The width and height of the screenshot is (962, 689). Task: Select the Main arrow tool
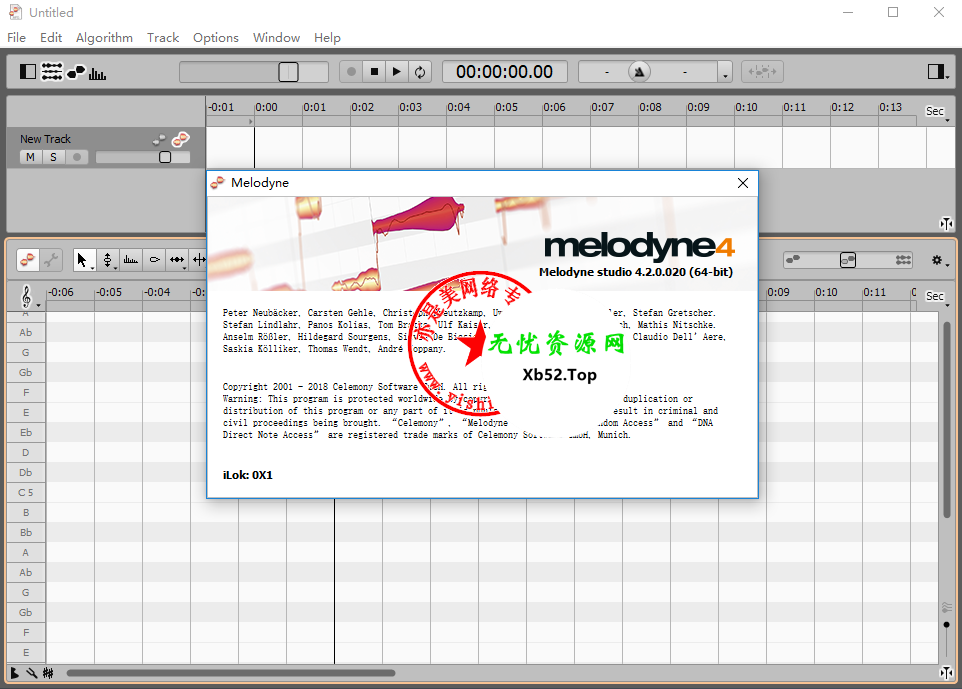[82, 260]
